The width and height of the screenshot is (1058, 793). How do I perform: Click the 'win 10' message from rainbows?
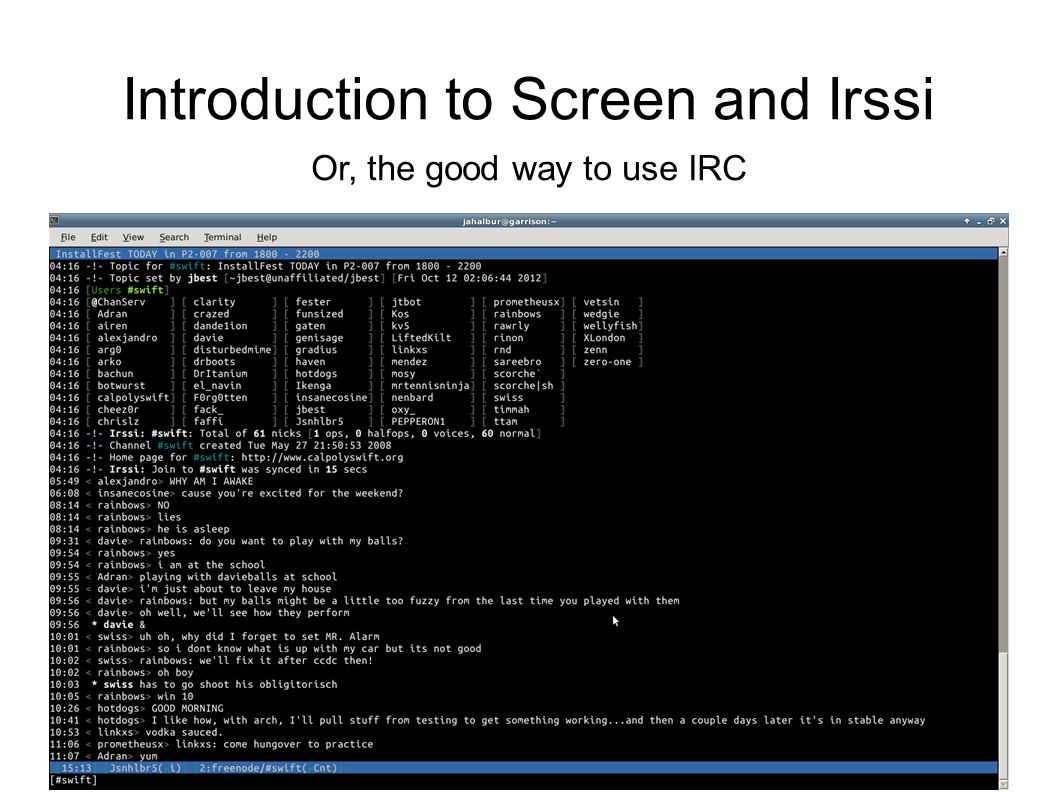175,696
